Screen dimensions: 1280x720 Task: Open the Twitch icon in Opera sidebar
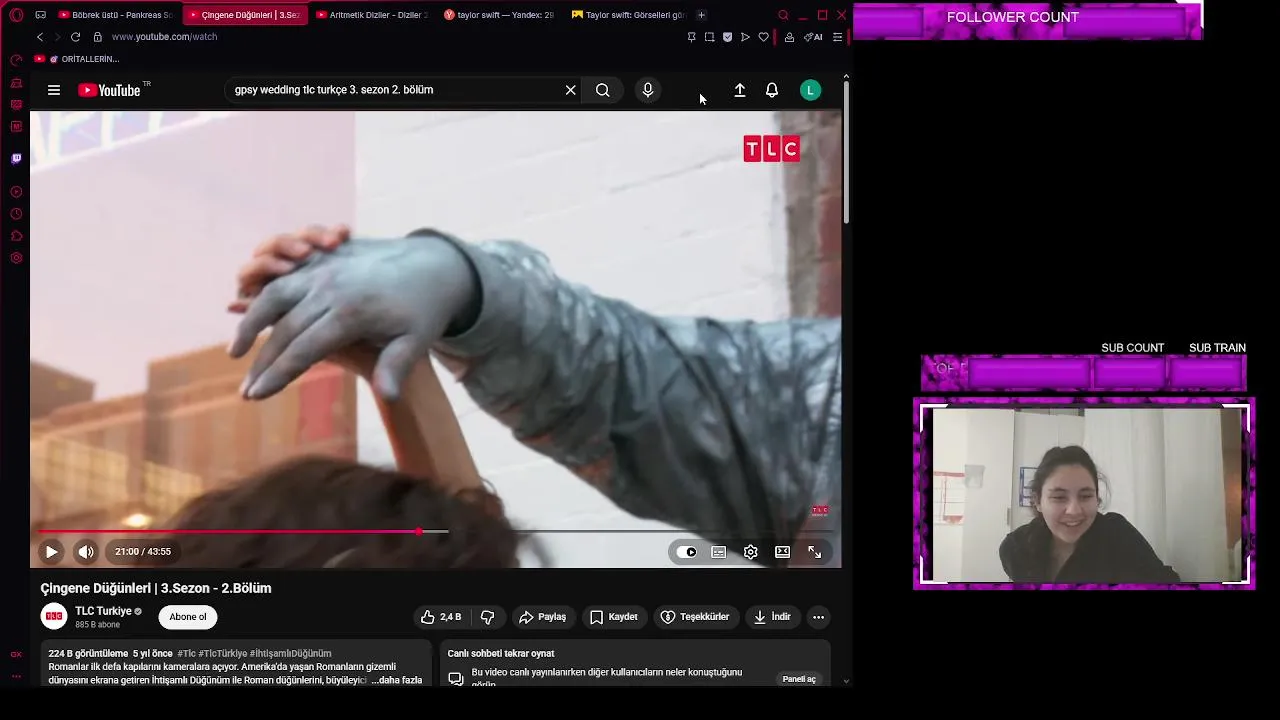16,159
